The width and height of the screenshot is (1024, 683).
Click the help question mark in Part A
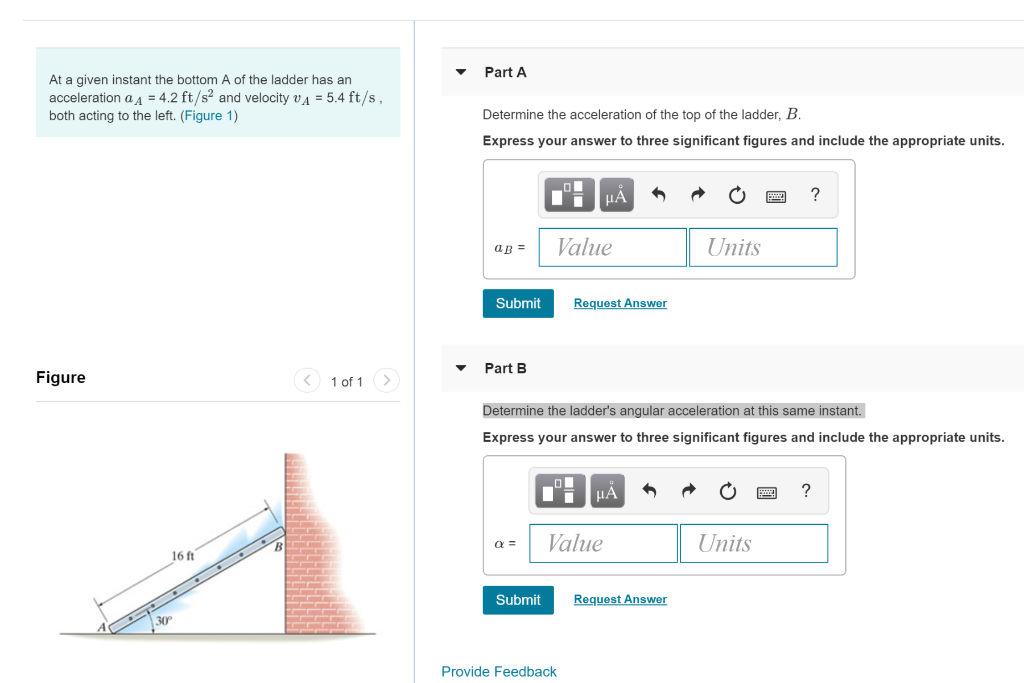814,195
